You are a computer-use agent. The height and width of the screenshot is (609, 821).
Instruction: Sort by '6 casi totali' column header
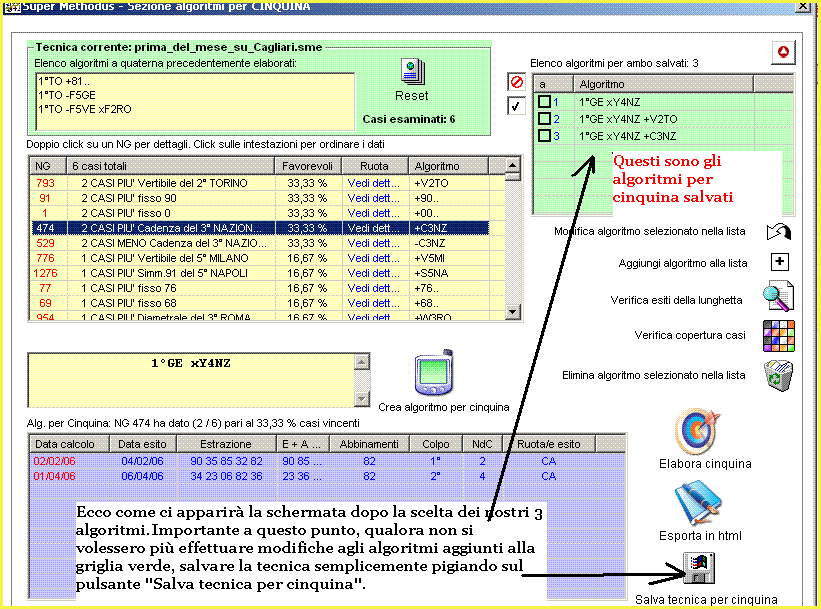170,166
